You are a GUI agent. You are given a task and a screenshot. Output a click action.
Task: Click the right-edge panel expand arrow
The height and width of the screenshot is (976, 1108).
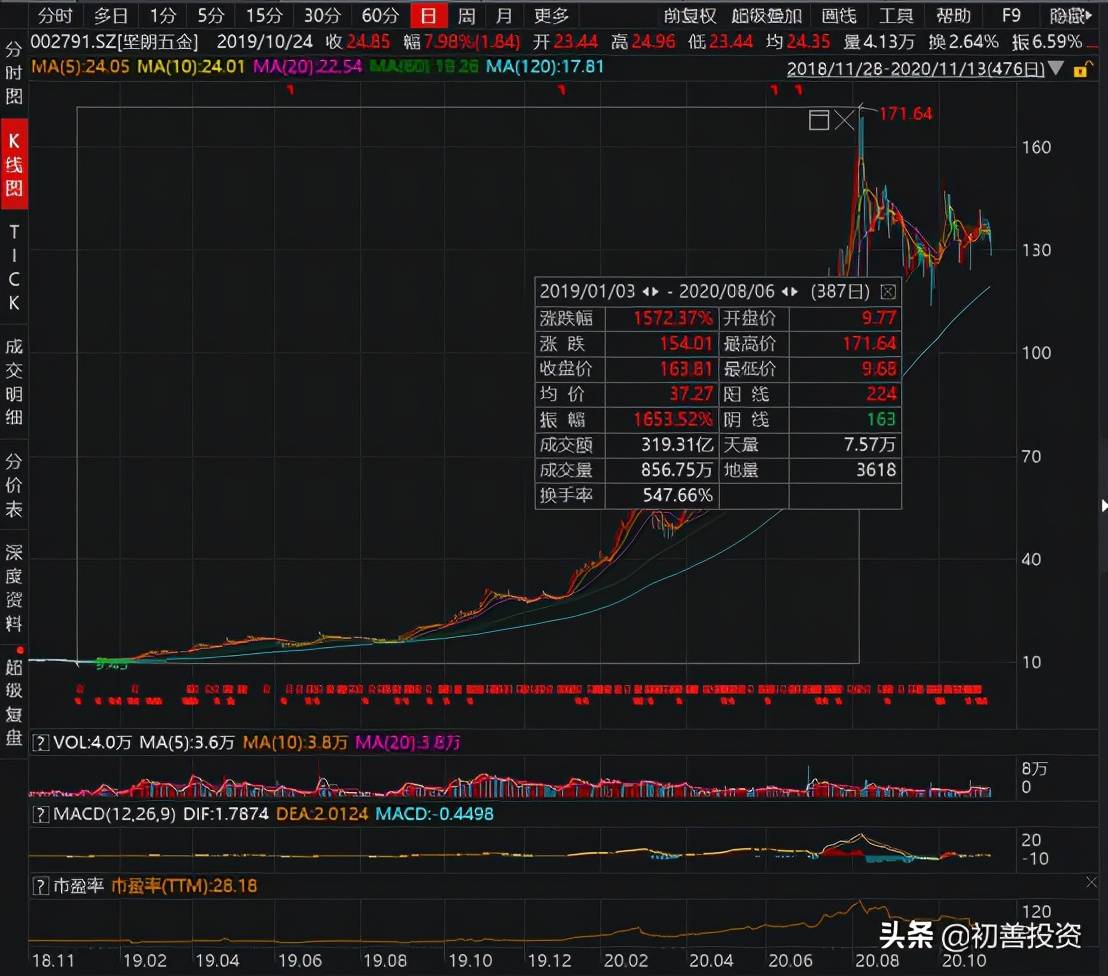click(1103, 506)
